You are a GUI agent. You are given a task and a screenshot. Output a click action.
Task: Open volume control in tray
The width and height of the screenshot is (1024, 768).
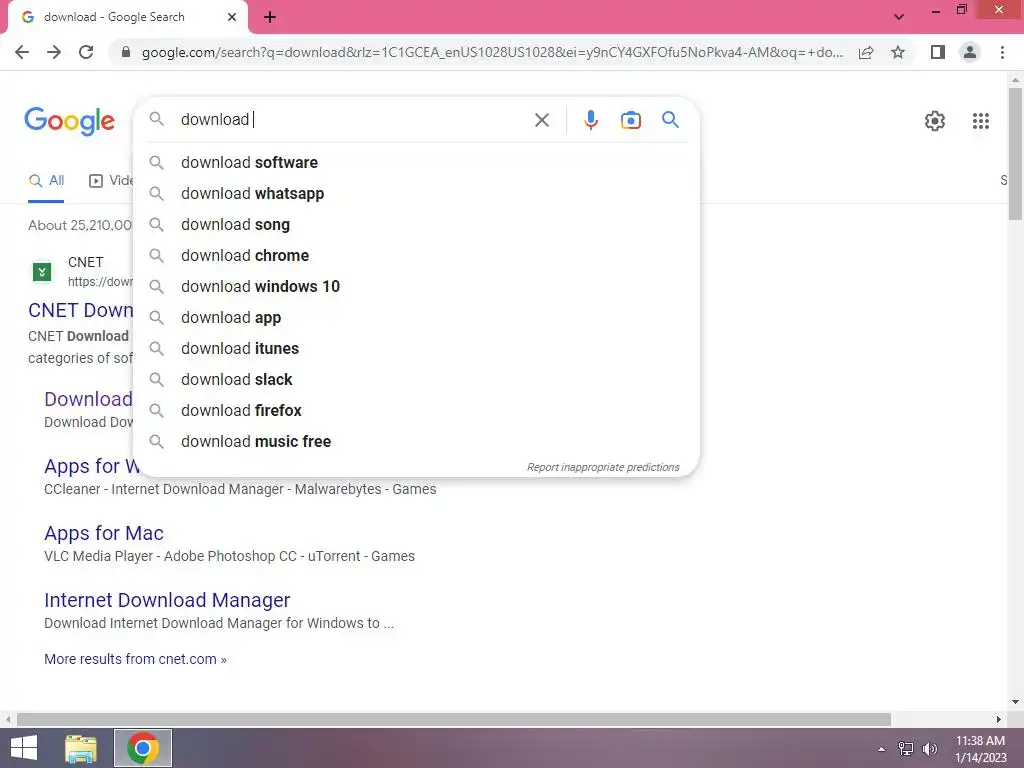pos(929,749)
